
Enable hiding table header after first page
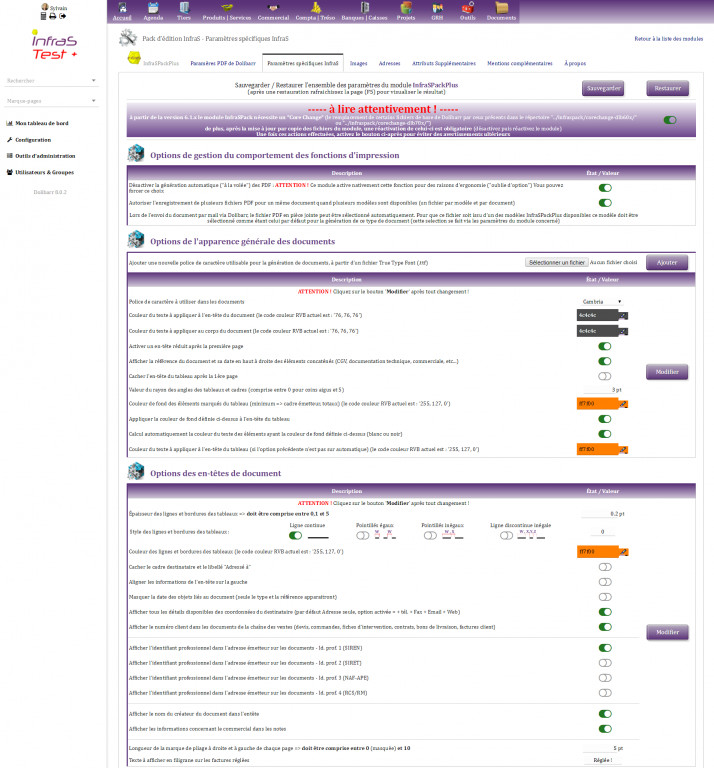pyautogui.click(x=605, y=376)
